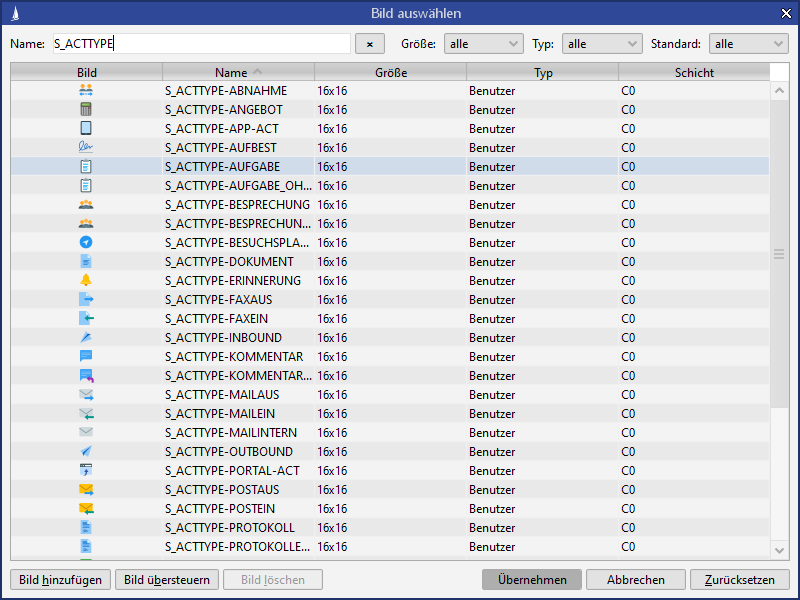Click the tablet icon for S_ACTTYPE-APP-ACT
The height and width of the screenshot is (600, 800).
click(86, 128)
